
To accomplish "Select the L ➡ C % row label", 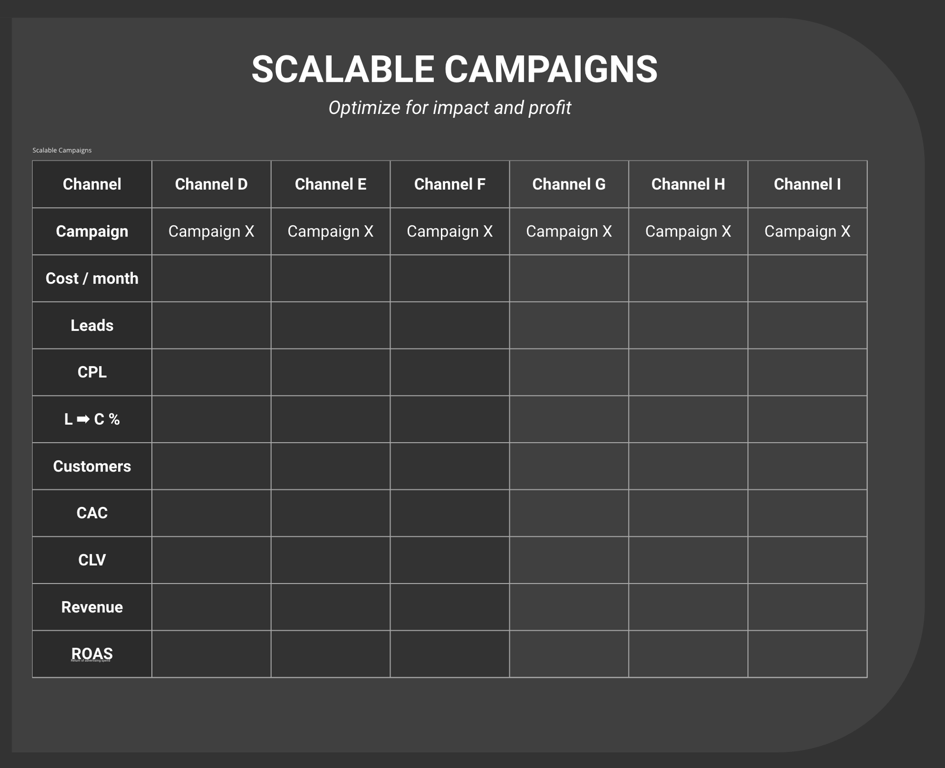I will pyautogui.click(x=92, y=419).
